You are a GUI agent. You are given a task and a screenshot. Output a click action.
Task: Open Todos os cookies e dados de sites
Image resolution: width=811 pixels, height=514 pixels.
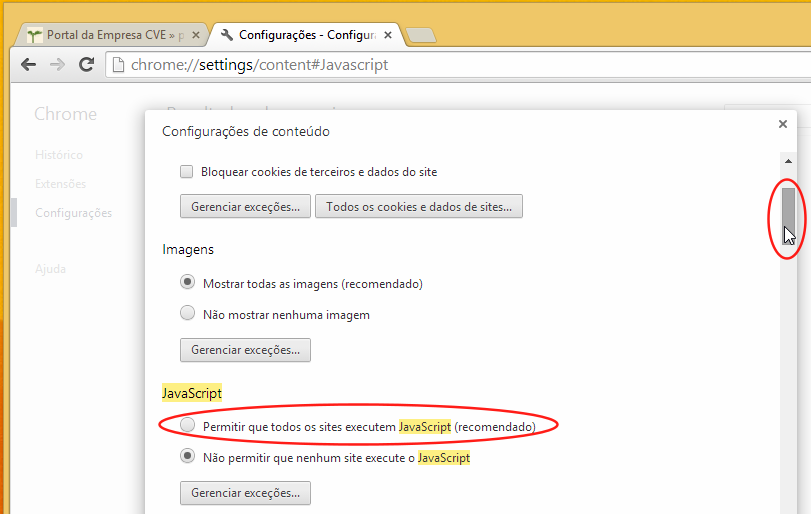pyautogui.click(x=419, y=206)
